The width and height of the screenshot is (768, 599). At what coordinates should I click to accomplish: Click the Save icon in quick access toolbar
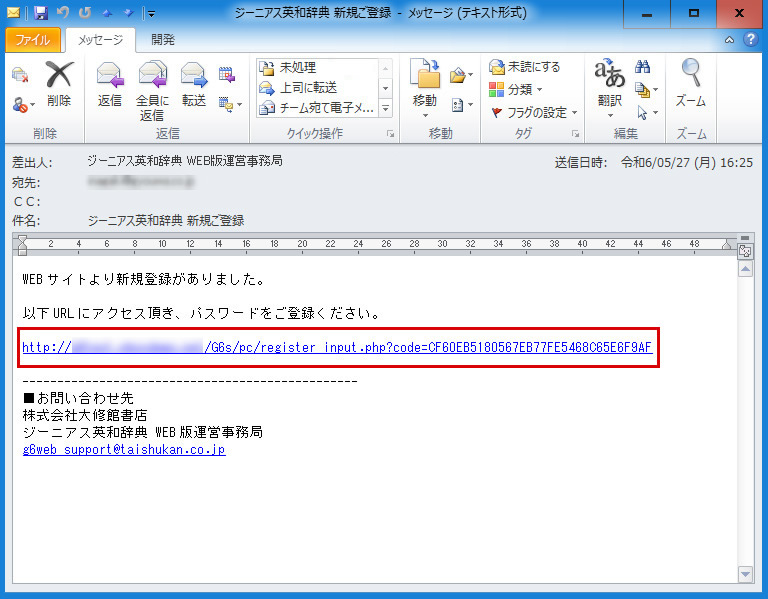click(x=41, y=14)
